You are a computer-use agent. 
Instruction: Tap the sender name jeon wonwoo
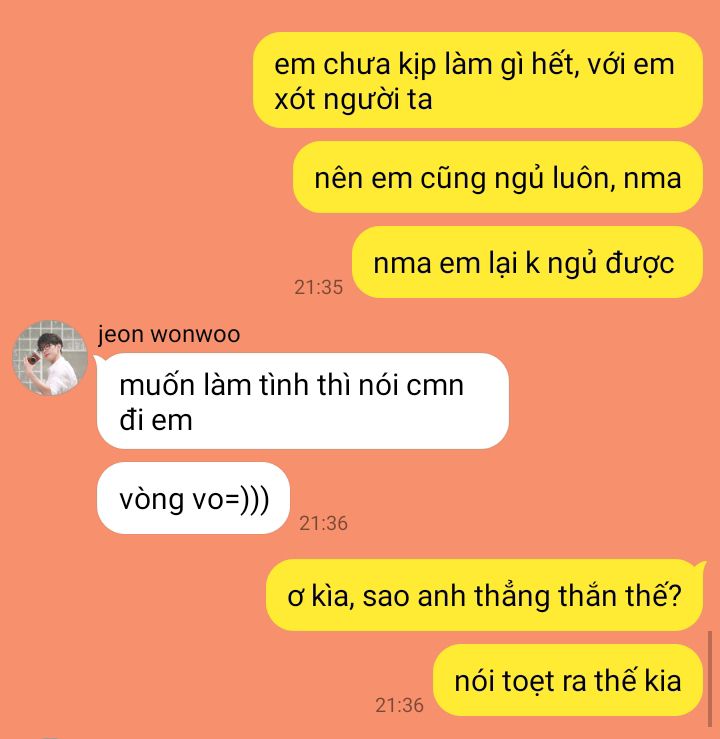click(169, 334)
